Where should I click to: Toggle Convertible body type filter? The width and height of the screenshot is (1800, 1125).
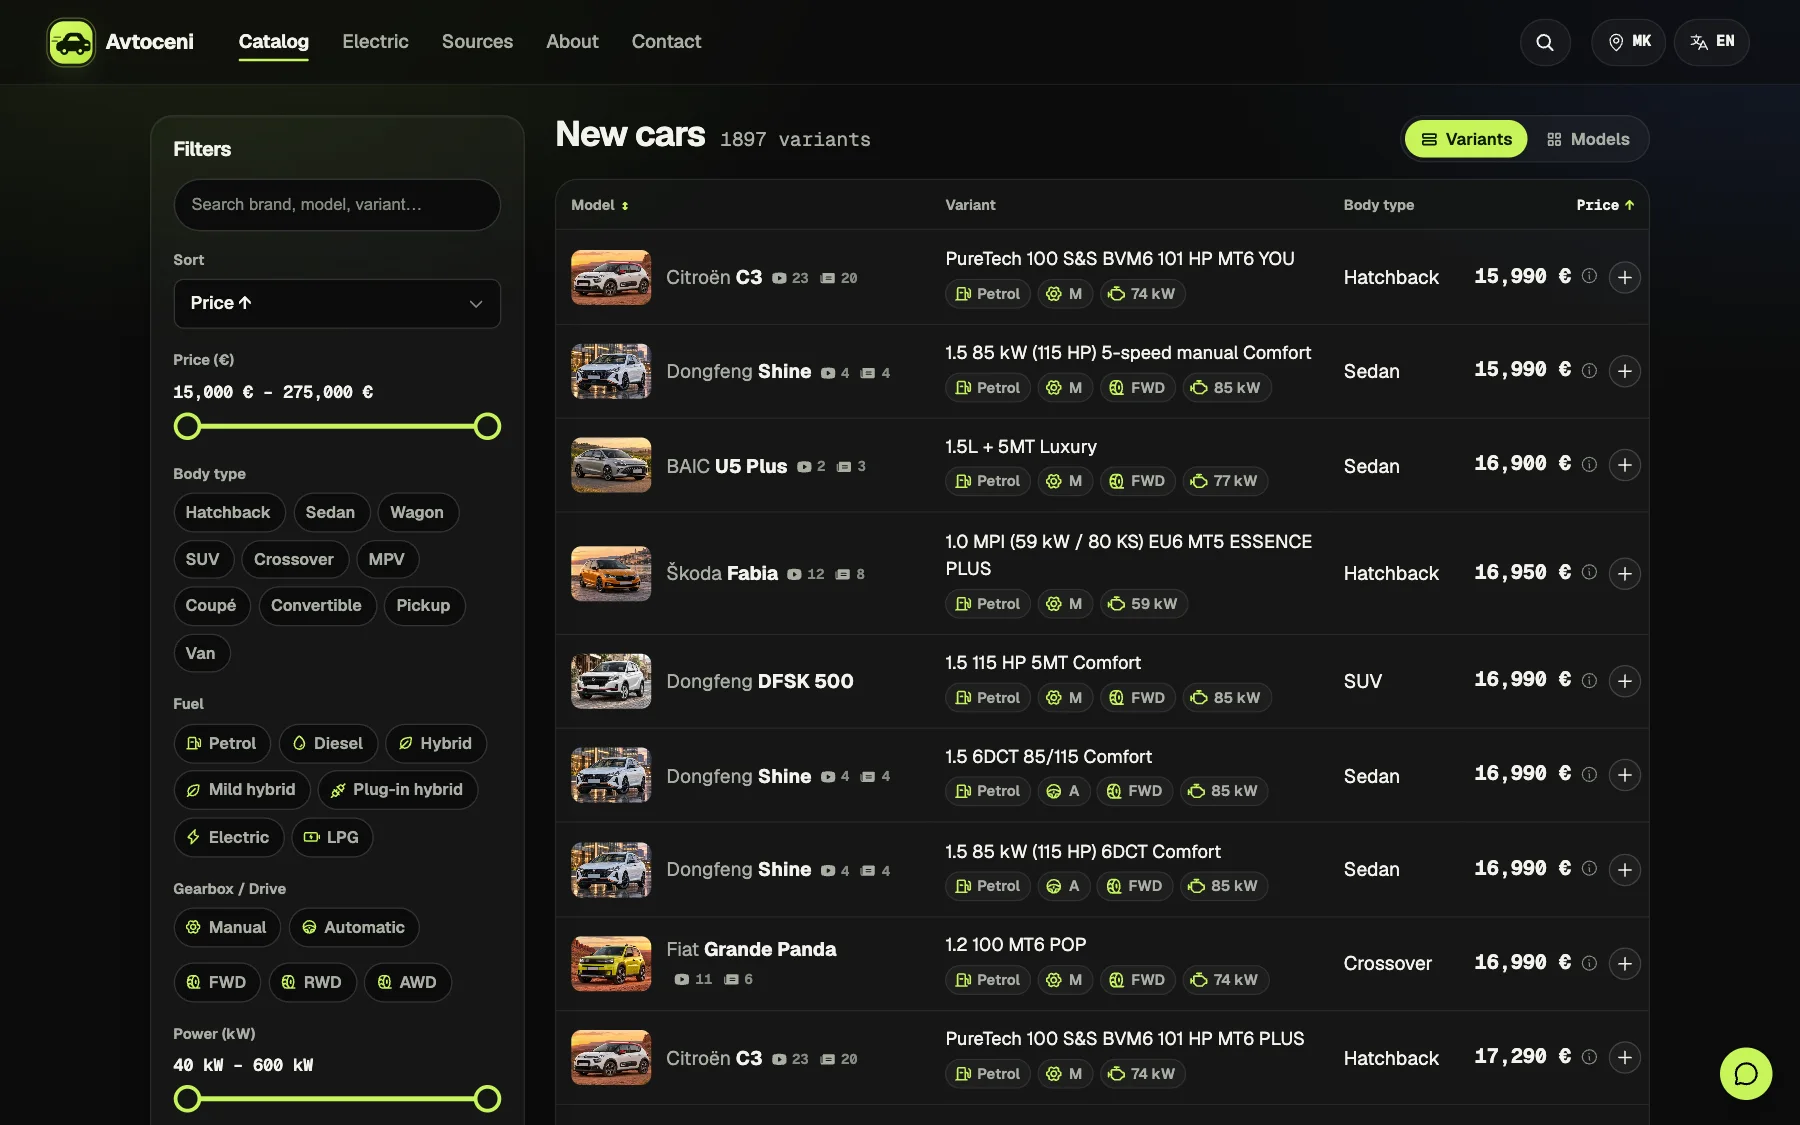pyautogui.click(x=317, y=606)
